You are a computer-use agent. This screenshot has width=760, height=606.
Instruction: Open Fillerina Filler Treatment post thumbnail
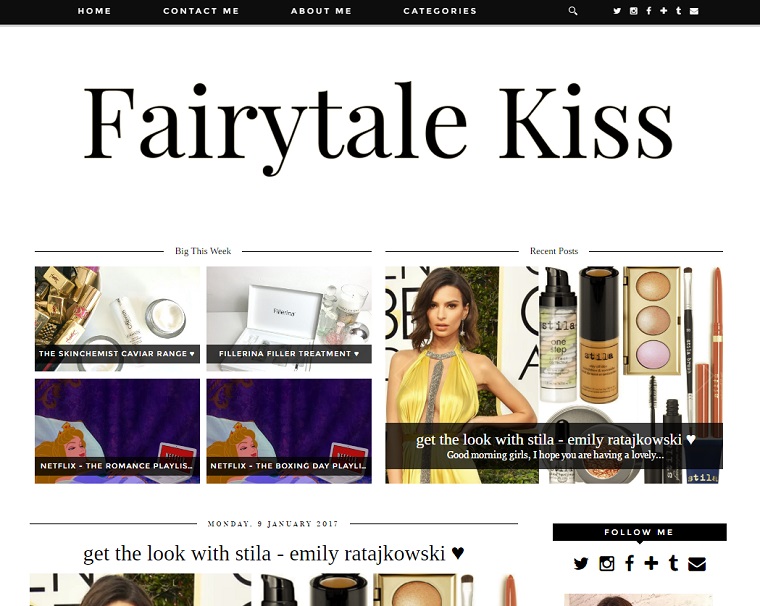289,319
